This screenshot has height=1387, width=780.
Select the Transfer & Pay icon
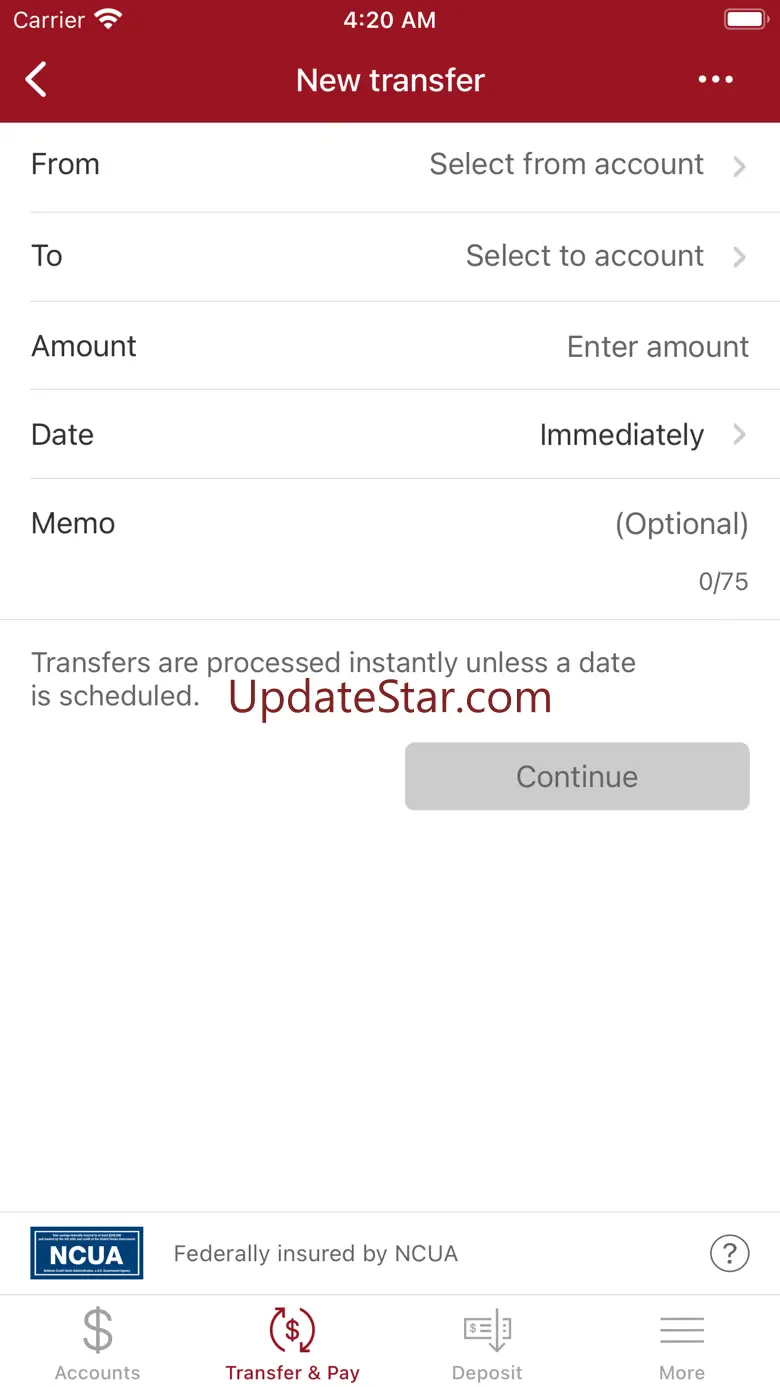click(x=292, y=1330)
